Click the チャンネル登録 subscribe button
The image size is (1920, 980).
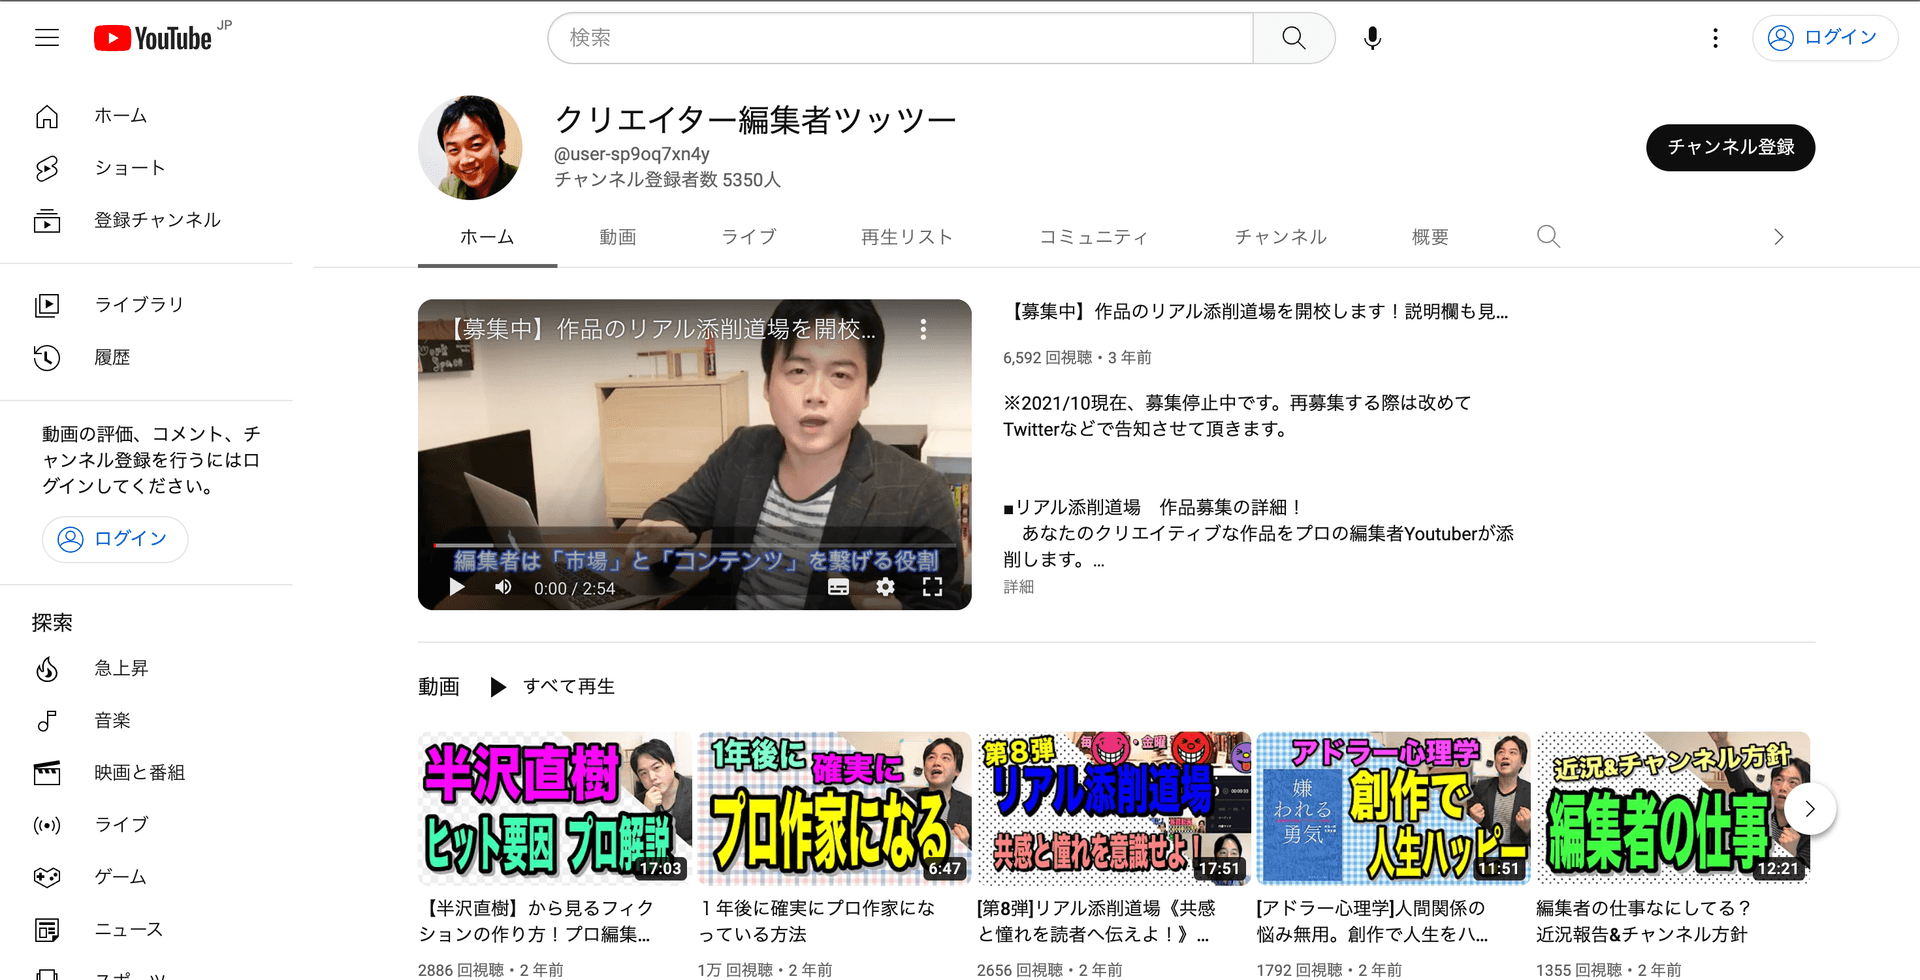coord(1730,147)
